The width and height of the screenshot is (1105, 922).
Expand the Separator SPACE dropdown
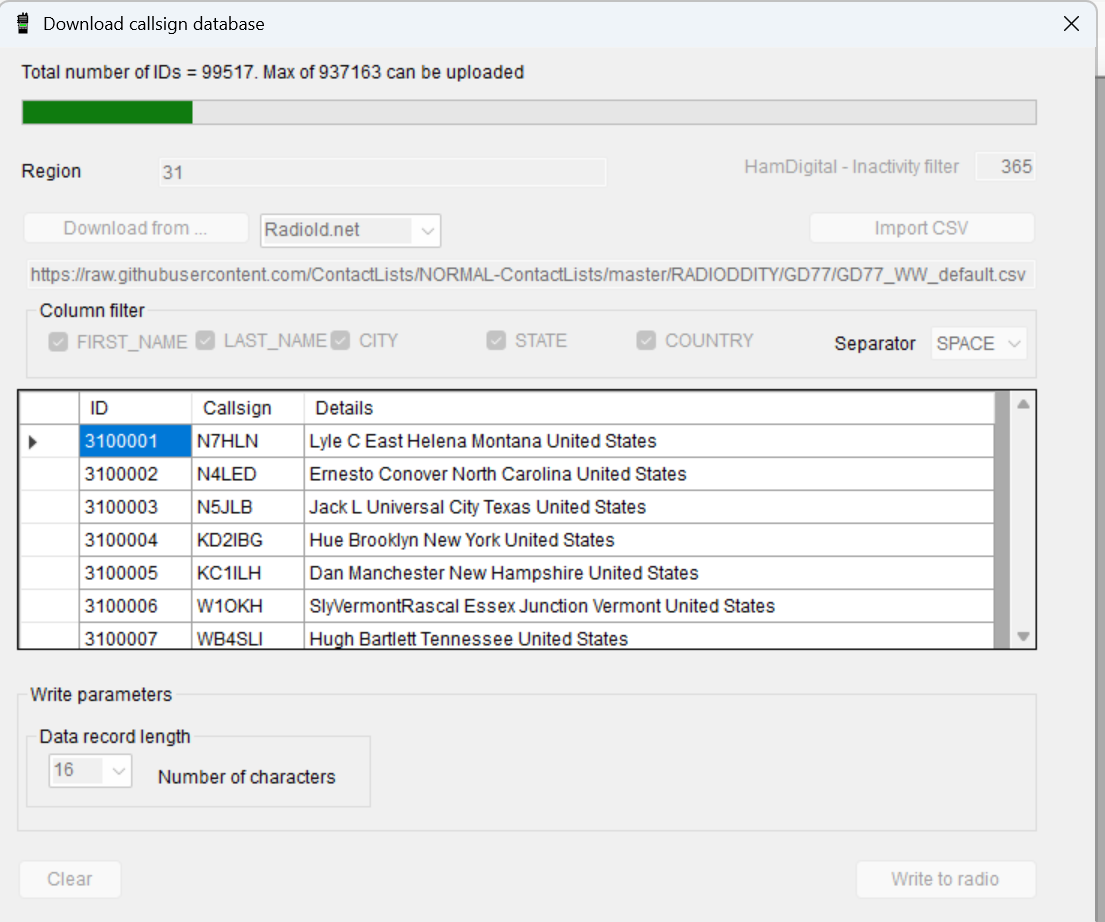[1014, 344]
